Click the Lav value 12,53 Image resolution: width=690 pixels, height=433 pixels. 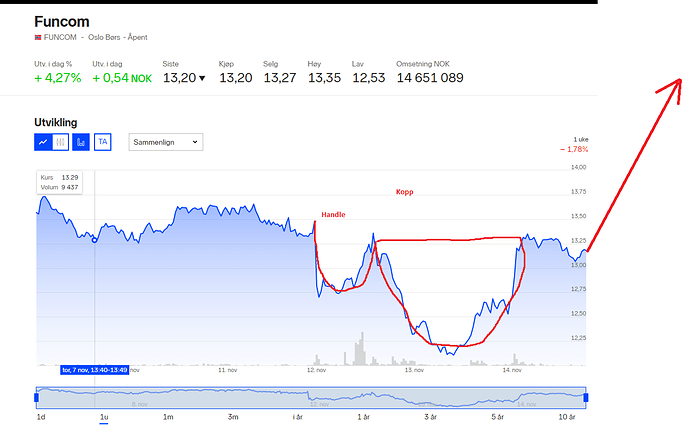(x=369, y=78)
